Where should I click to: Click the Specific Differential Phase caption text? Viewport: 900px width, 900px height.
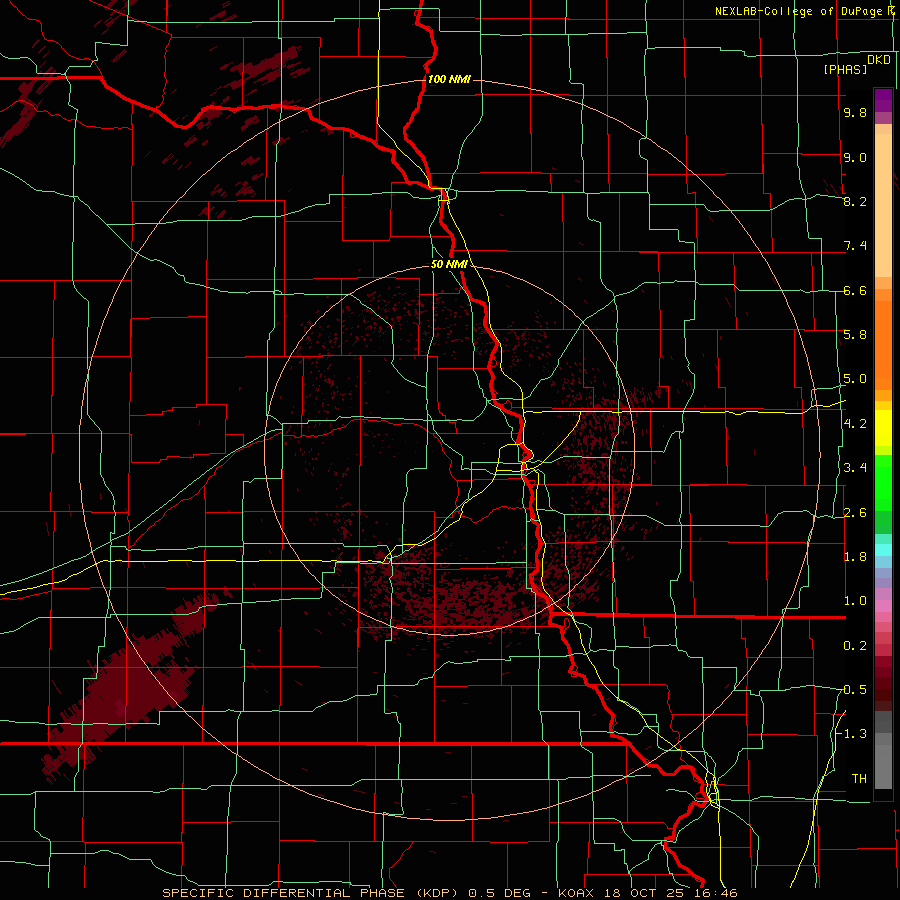449,893
